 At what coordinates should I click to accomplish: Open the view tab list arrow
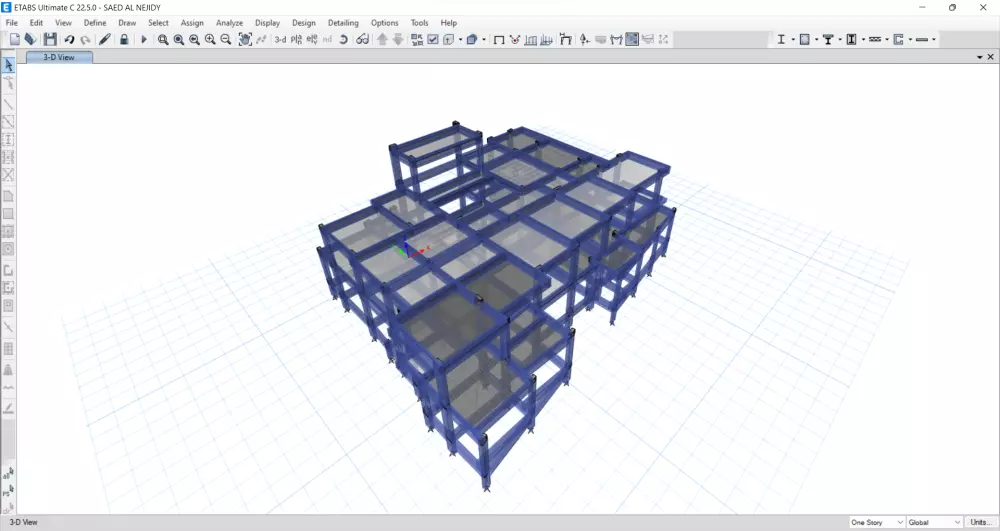tap(980, 57)
